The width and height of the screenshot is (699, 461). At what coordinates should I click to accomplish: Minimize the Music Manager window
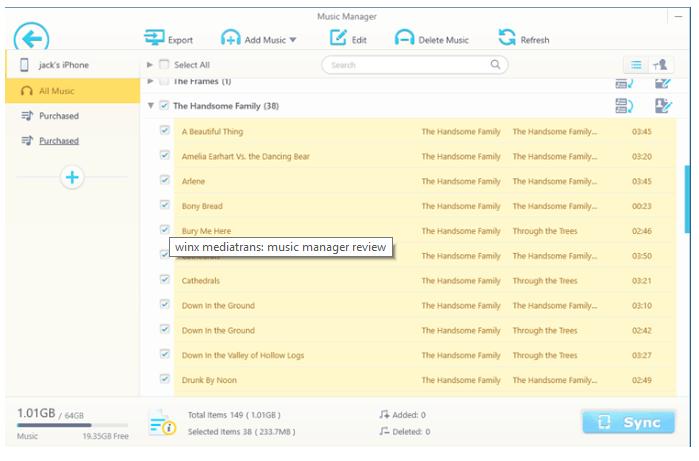(x=678, y=17)
